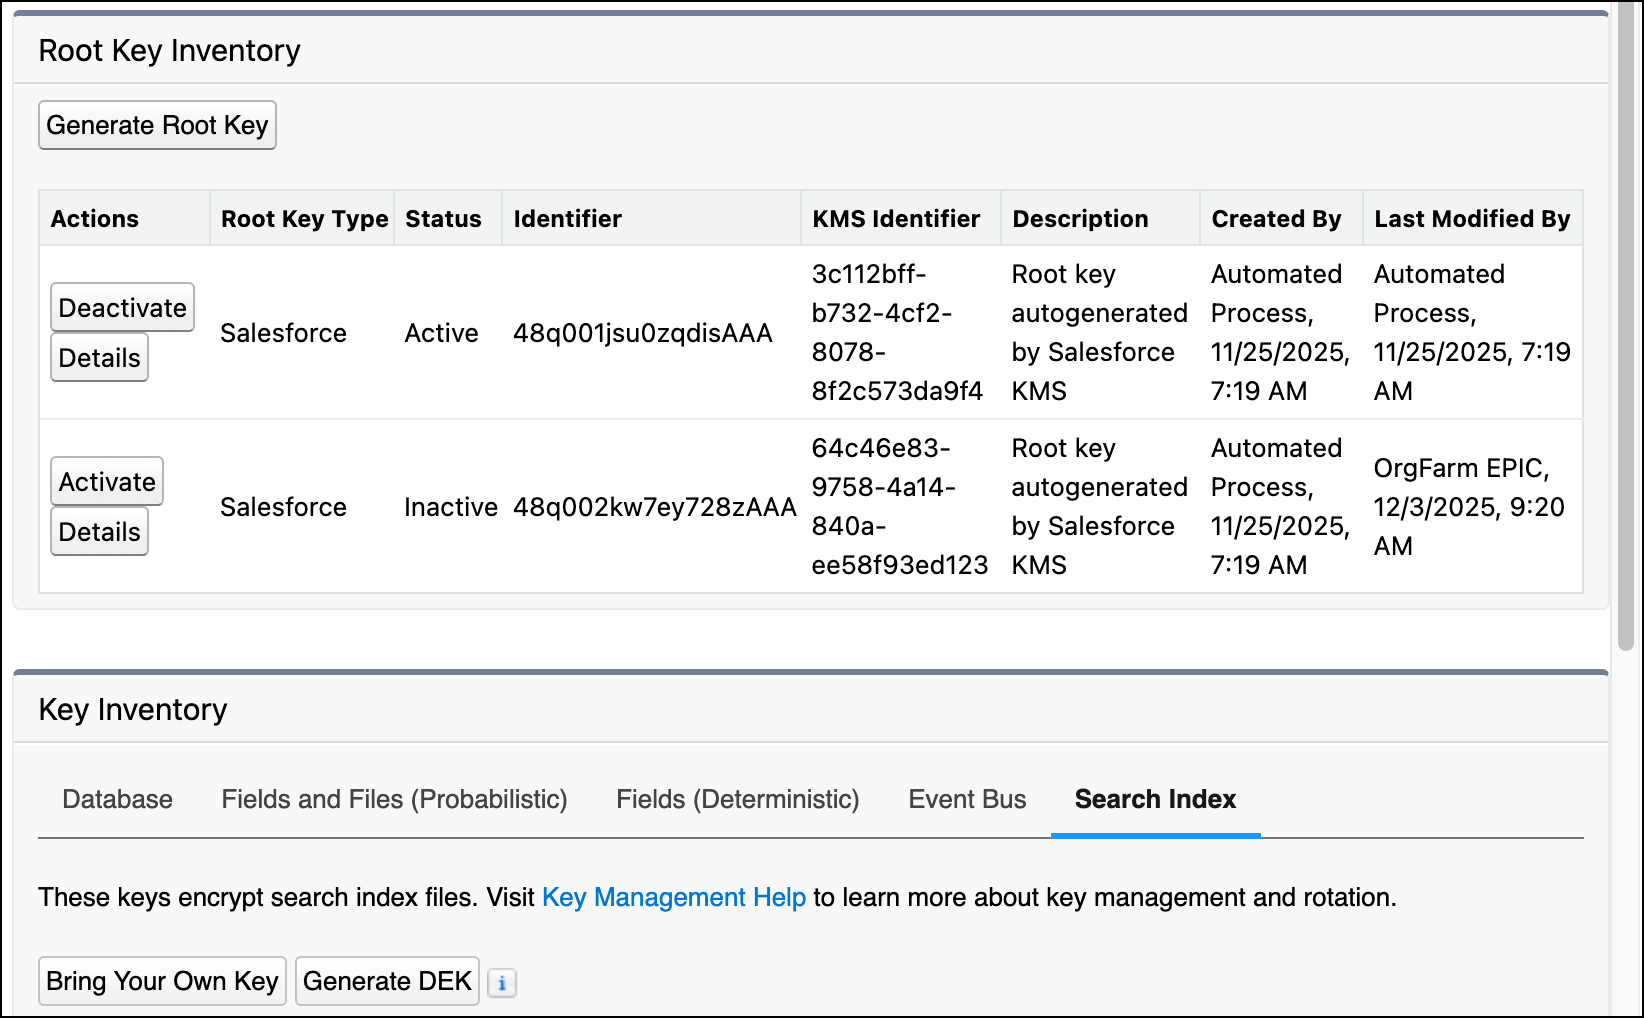The height and width of the screenshot is (1018, 1644).
Task: Open the Key Management Help link
Action: pyautogui.click(x=674, y=897)
